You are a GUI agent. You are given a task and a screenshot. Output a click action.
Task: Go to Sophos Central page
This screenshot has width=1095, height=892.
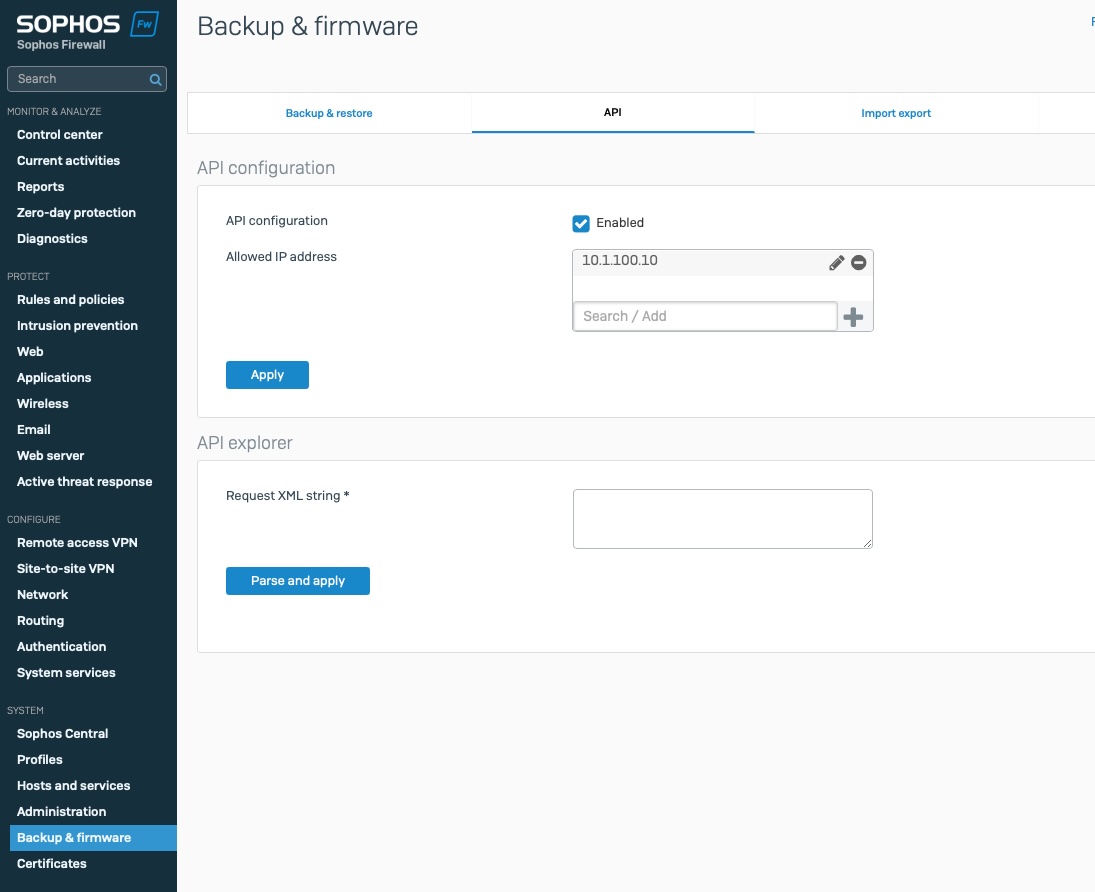(x=62, y=733)
